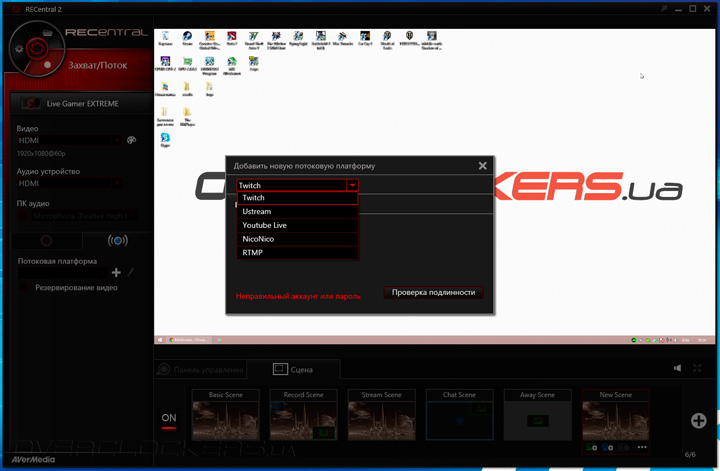Click the Проверка подлинности button
The image size is (720, 471).
(433, 292)
